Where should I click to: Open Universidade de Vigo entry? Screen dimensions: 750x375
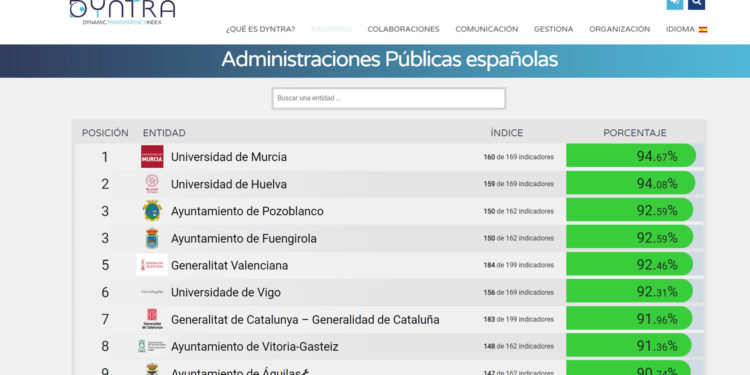[226, 292]
